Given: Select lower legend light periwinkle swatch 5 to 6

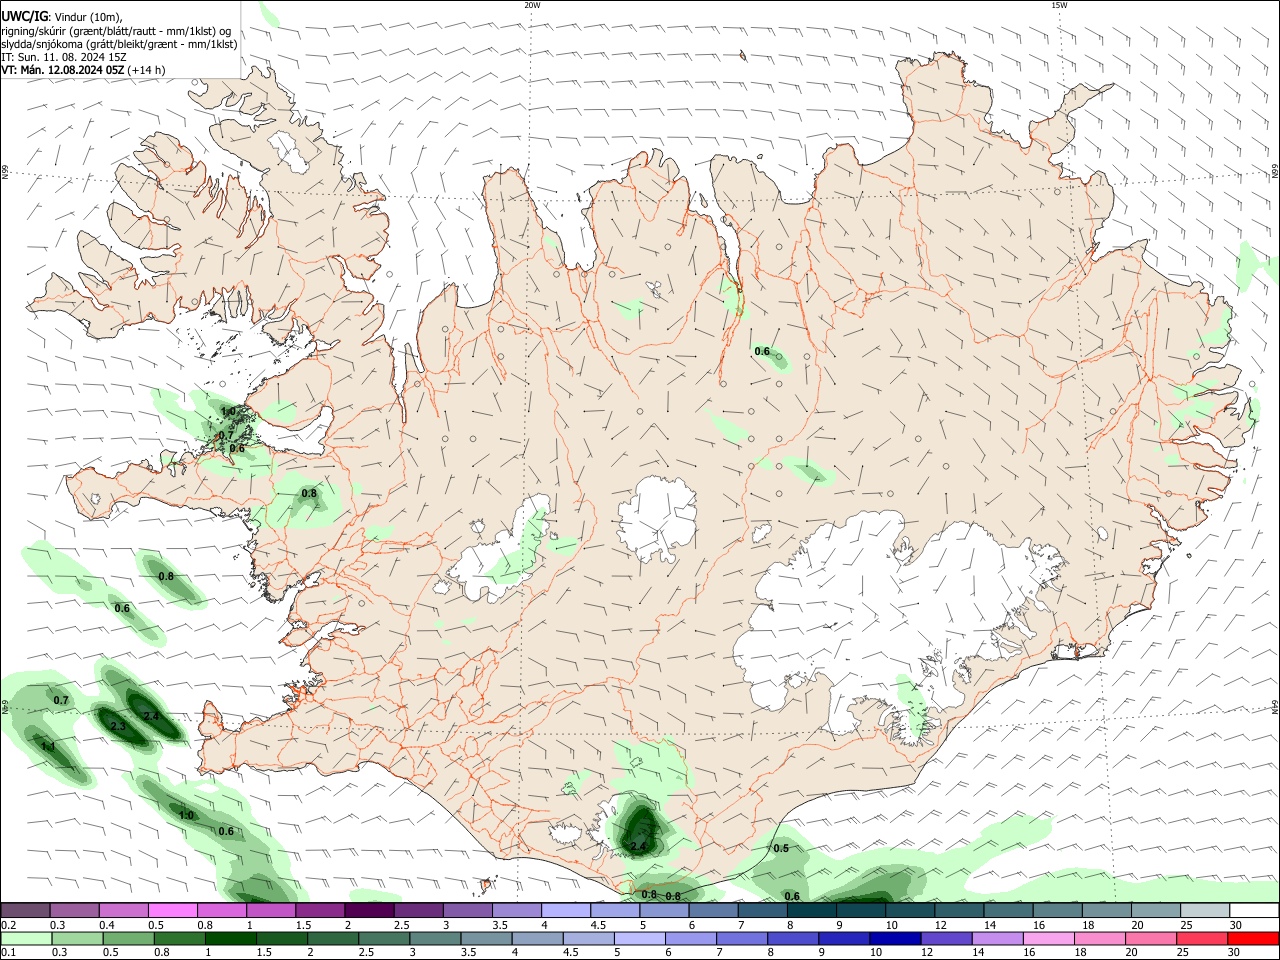Looking at the screenshot, I should tap(641, 938).
